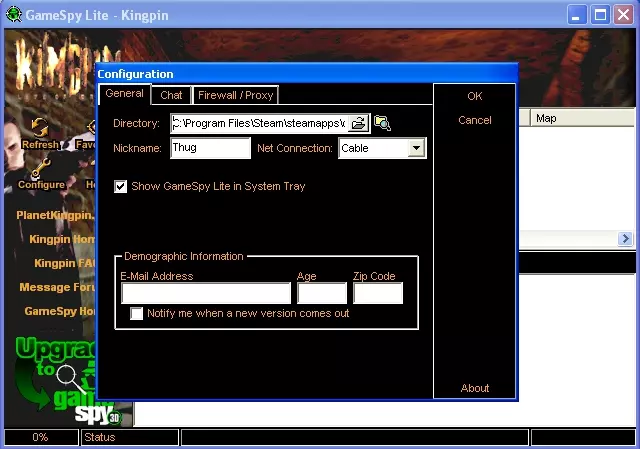Toggle Show GameSpy Lite in System Tray
640x449 pixels.
click(x=120, y=187)
